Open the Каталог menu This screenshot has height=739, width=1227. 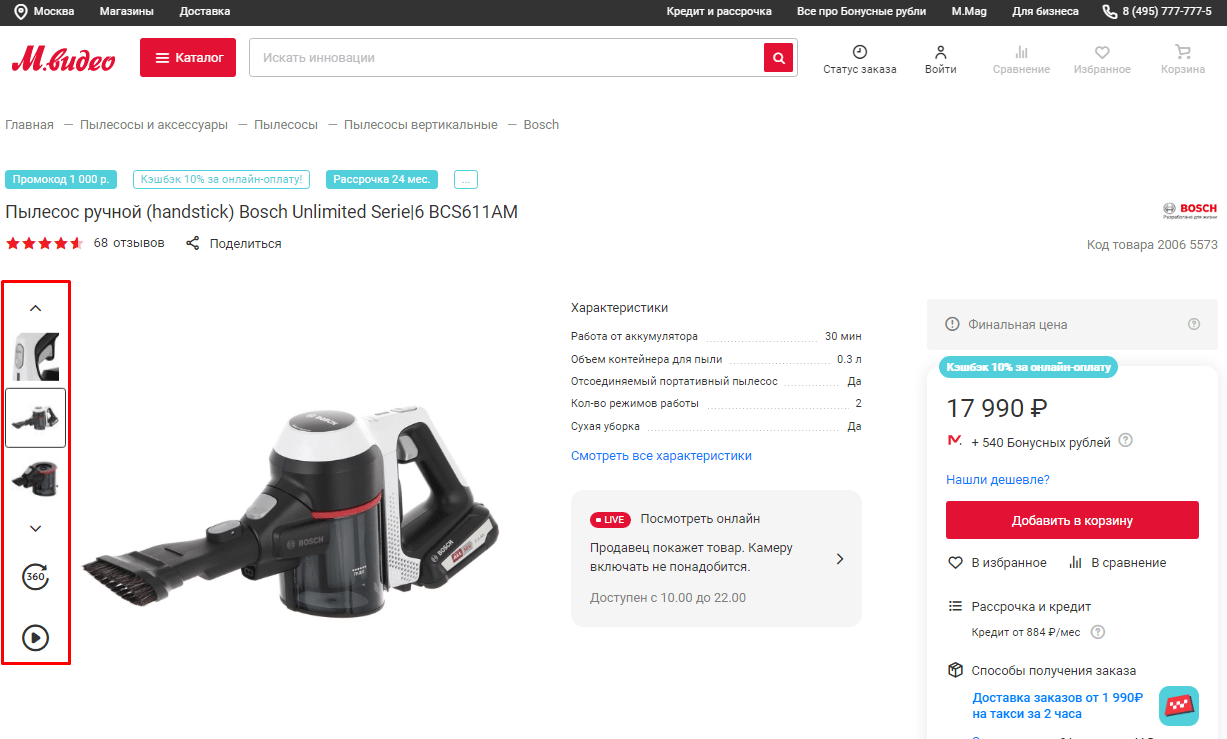[x=188, y=58]
